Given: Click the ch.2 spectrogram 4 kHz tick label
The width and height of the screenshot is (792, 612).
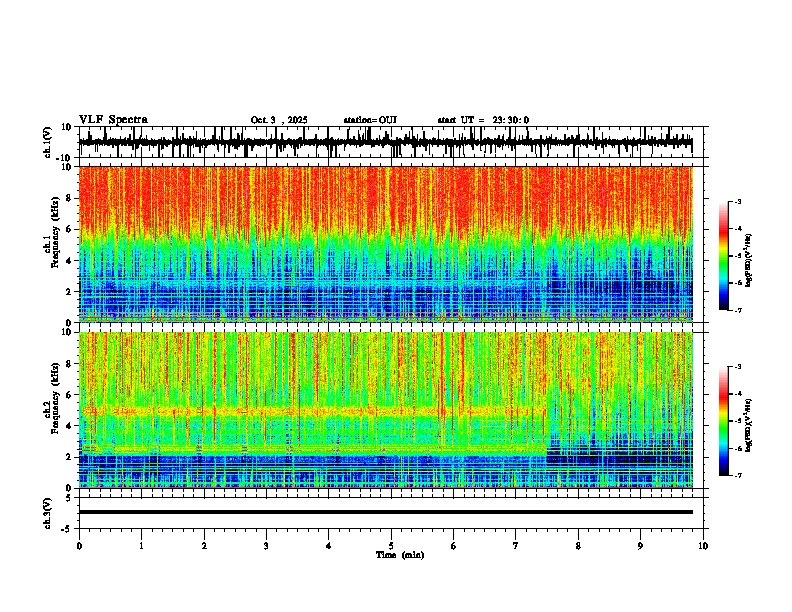Looking at the screenshot, I should [69, 426].
